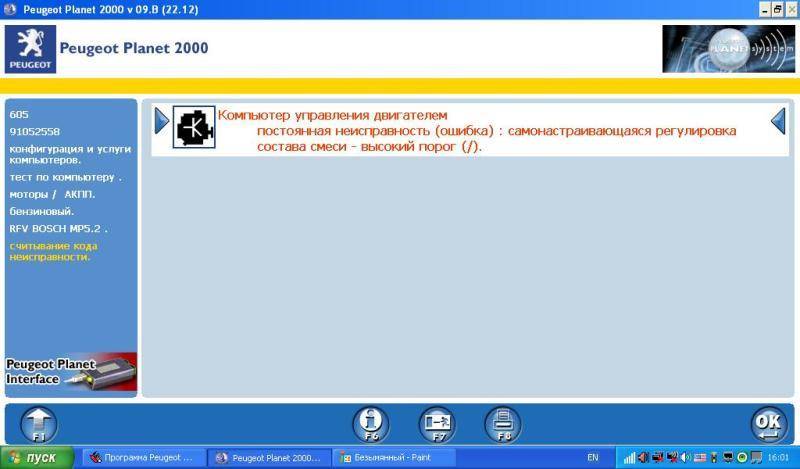Viewport: 800px width, 469px height.
Task: Switch to 'Peugeot Planet 2000' taskbar button
Action: (x=269, y=458)
